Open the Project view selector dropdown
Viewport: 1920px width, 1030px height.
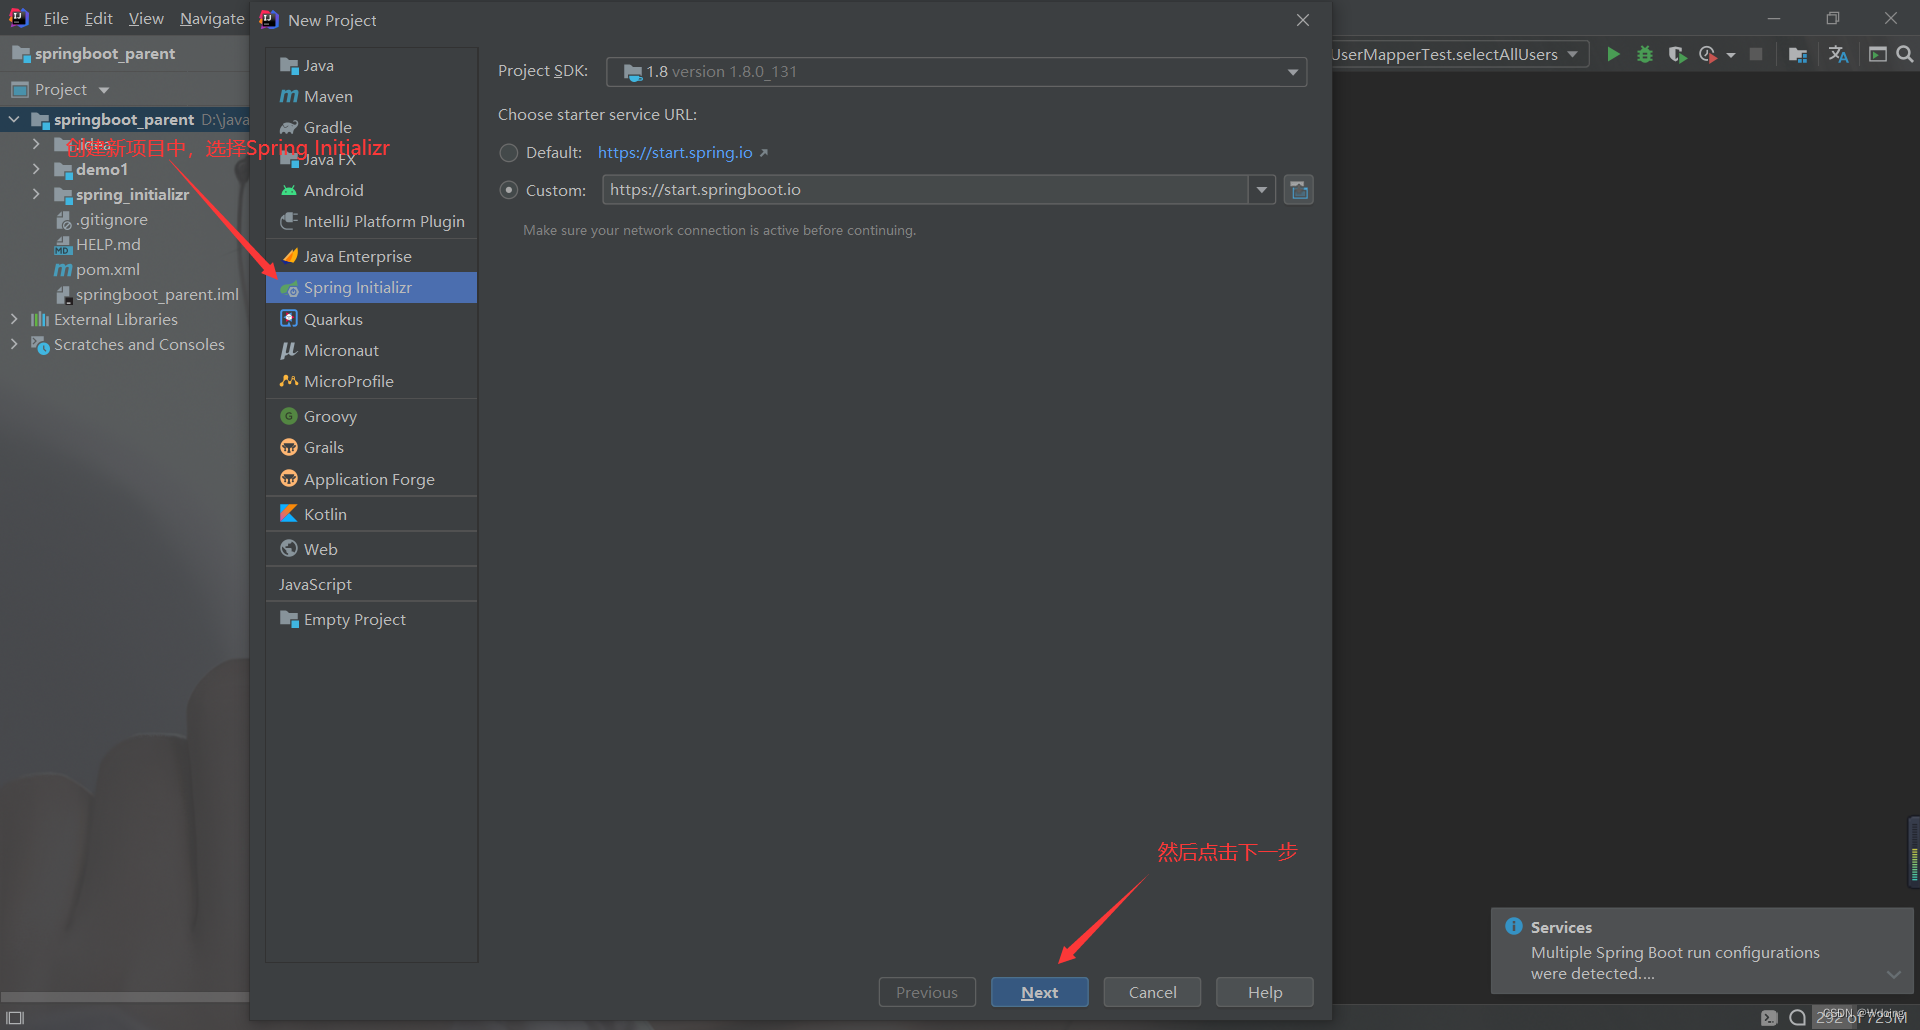(x=60, y=89)
